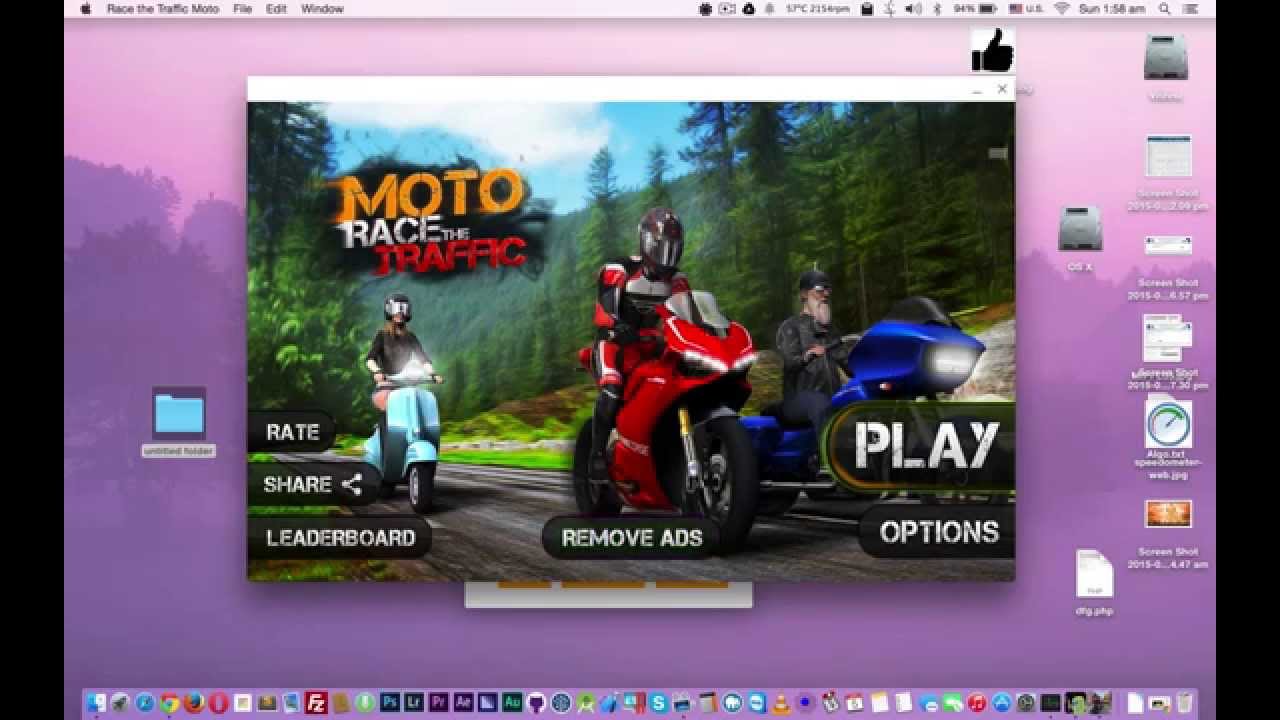Click the Bluetooth icon in the menu bar

click(x=937, y=8)
